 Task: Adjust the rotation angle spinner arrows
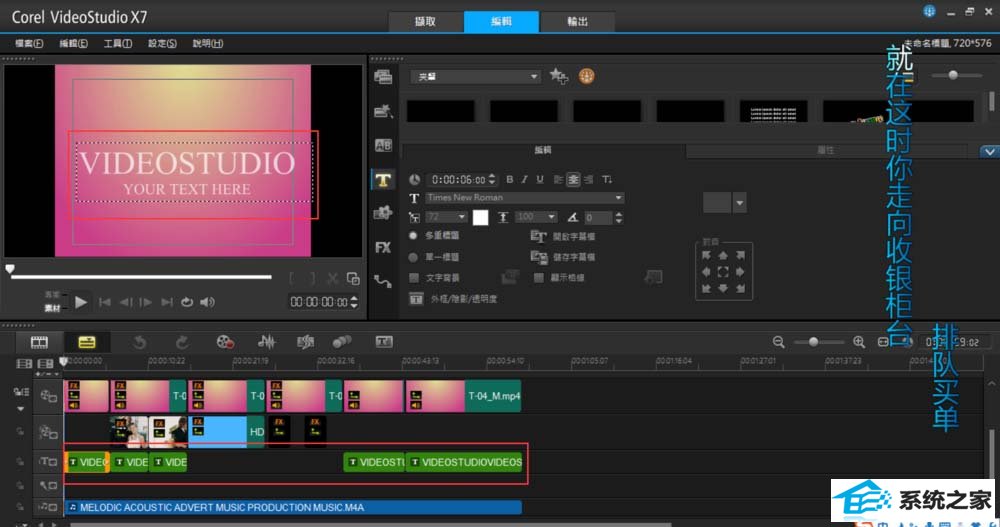(x=619, y=218)
